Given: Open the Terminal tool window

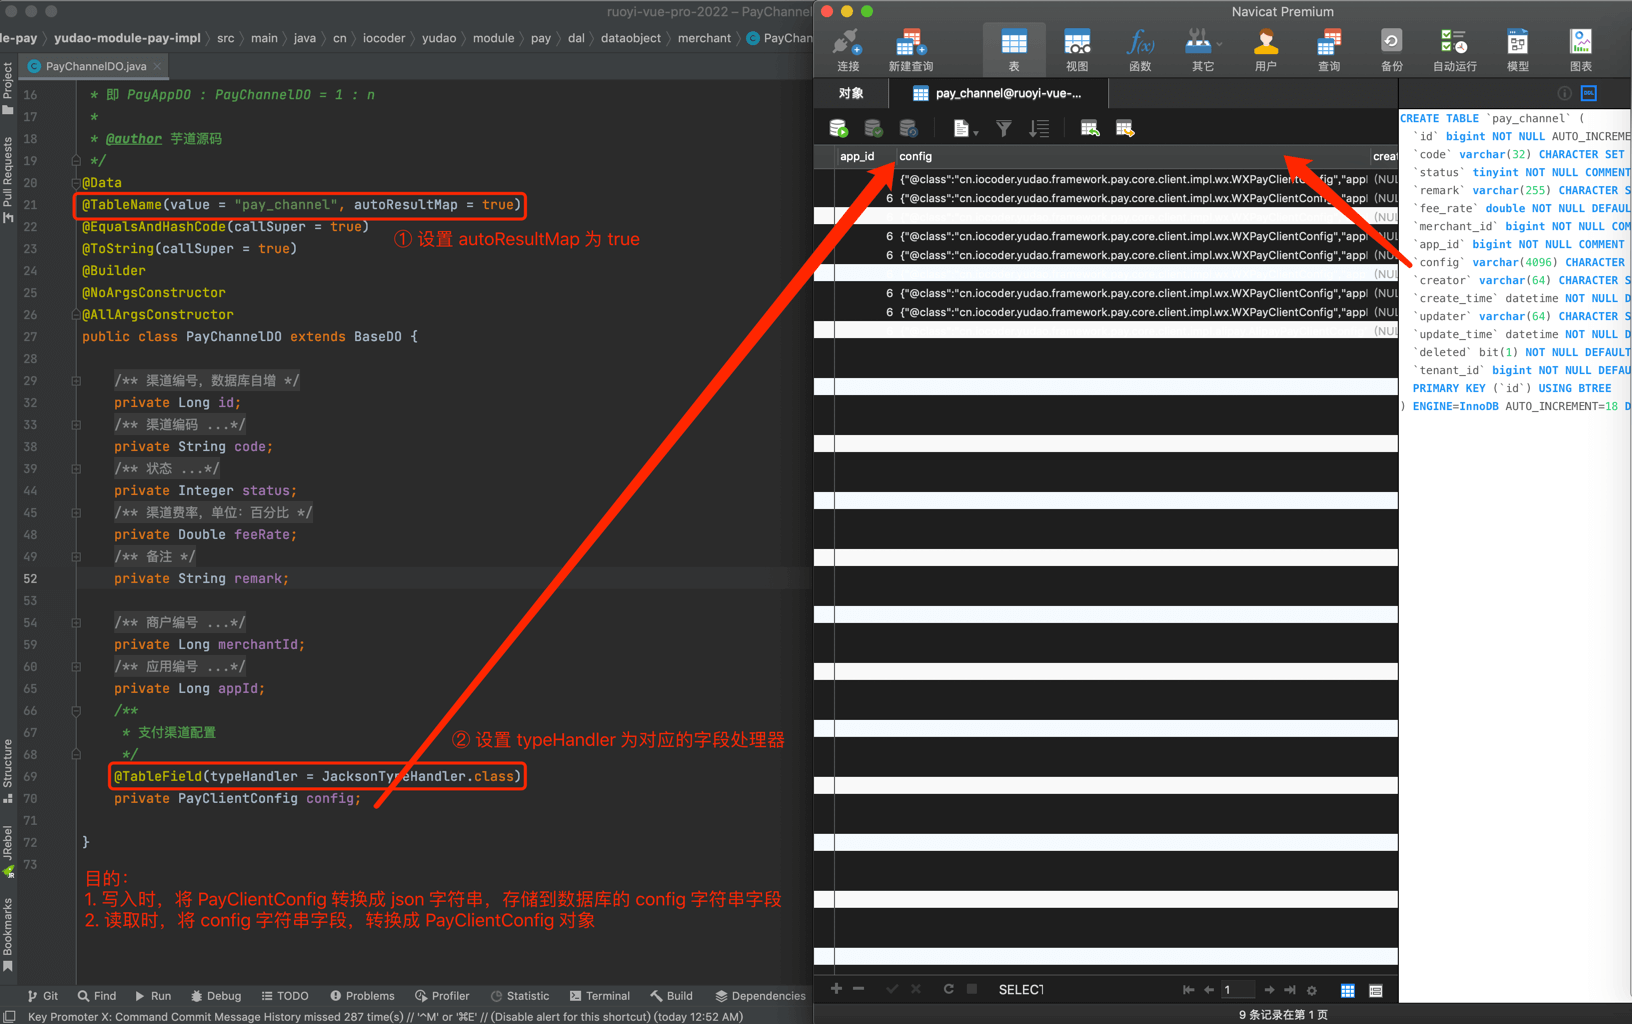Looking at the screenshot, I should pyautogui.click(x=599, y=996).
